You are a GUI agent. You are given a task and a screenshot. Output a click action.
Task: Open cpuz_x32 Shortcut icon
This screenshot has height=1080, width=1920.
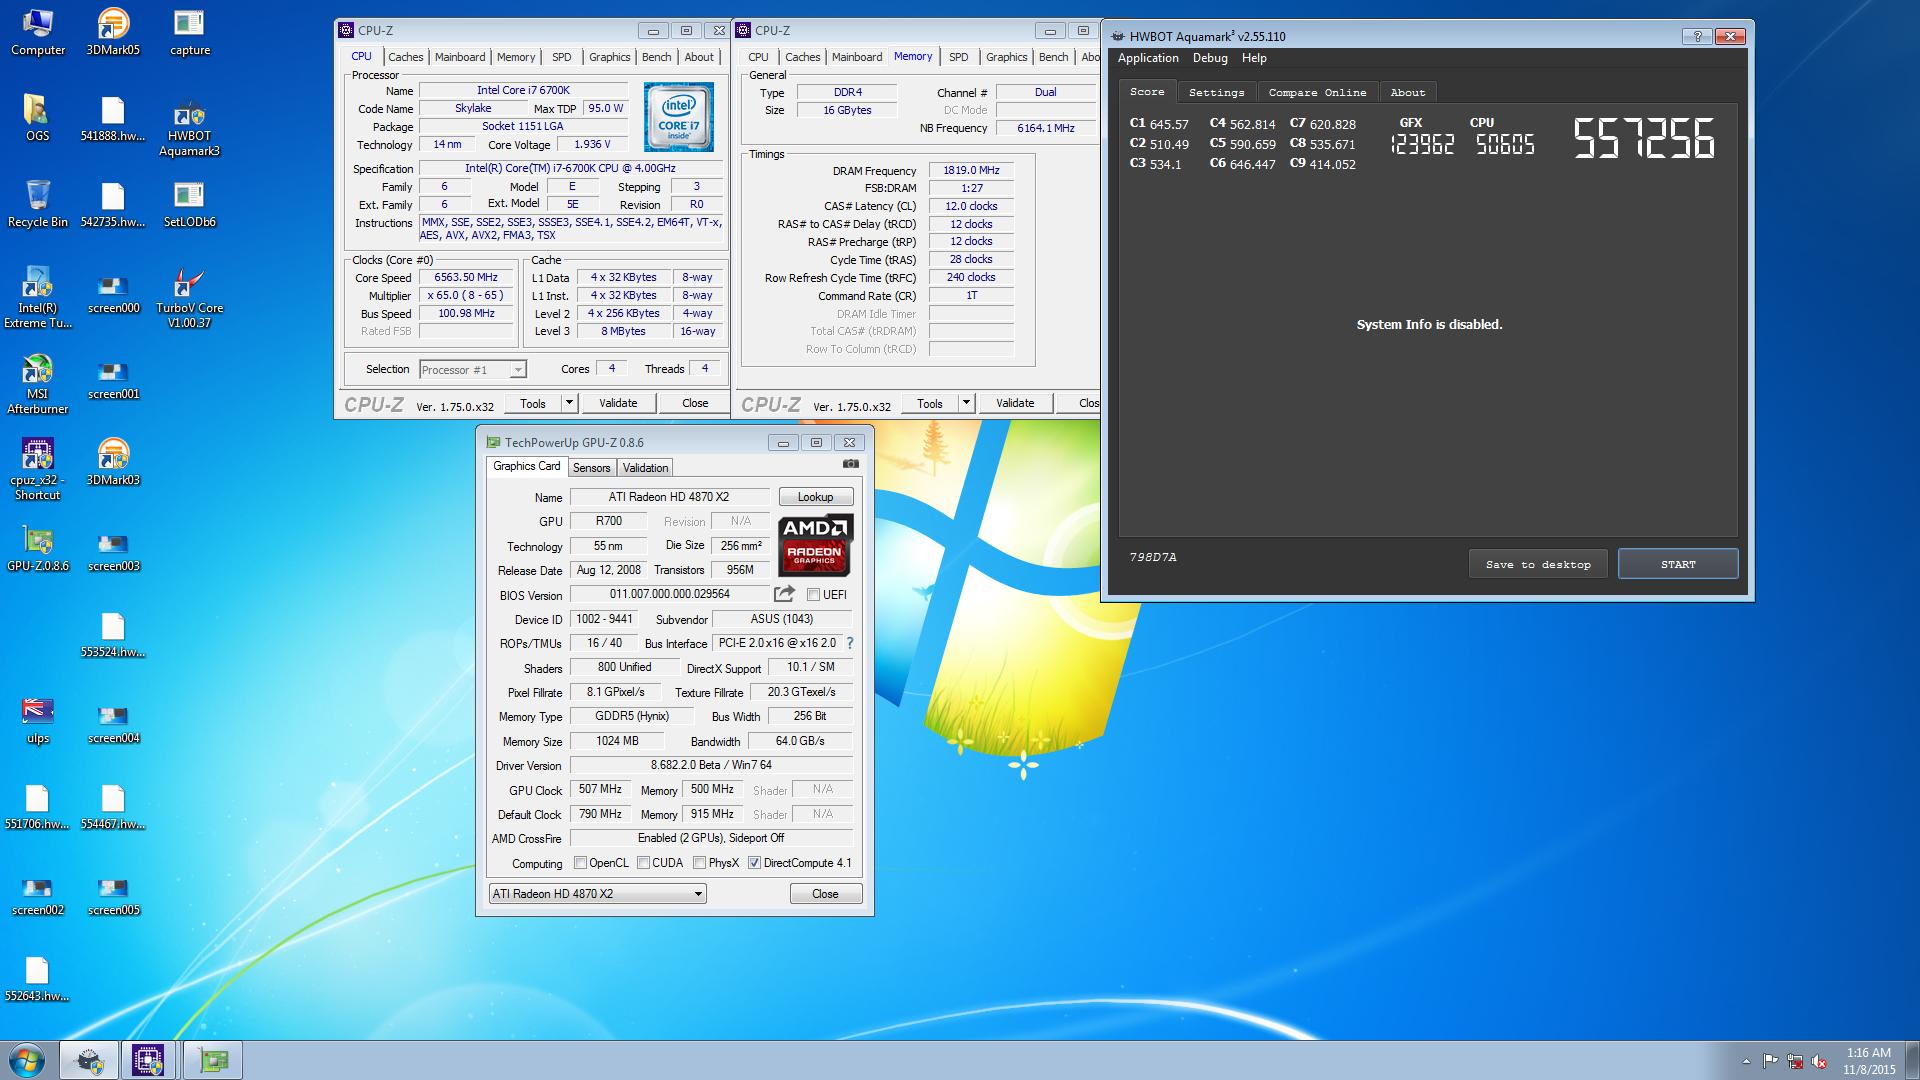point(37,469)
